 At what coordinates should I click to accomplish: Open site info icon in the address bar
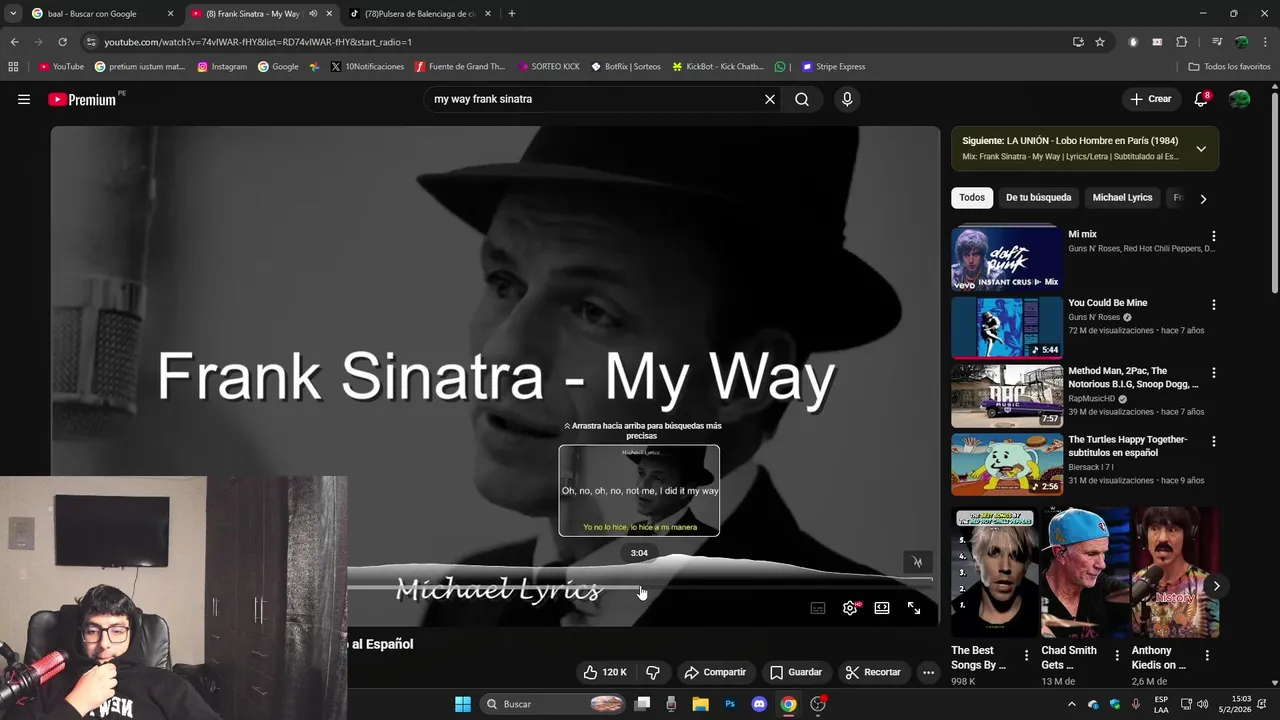(91, 42)
